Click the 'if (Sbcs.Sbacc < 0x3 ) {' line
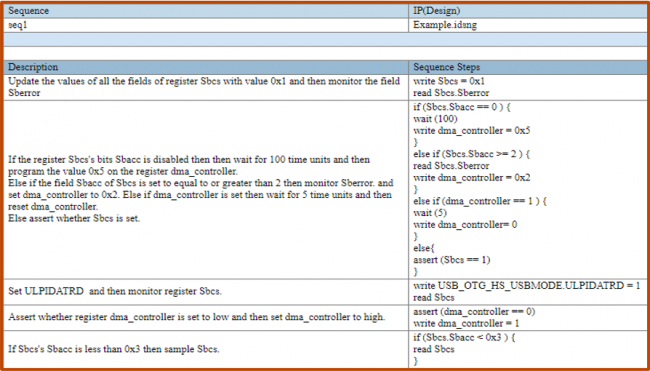Viewport: 650px width, 371px height. (x=464, y=337)
